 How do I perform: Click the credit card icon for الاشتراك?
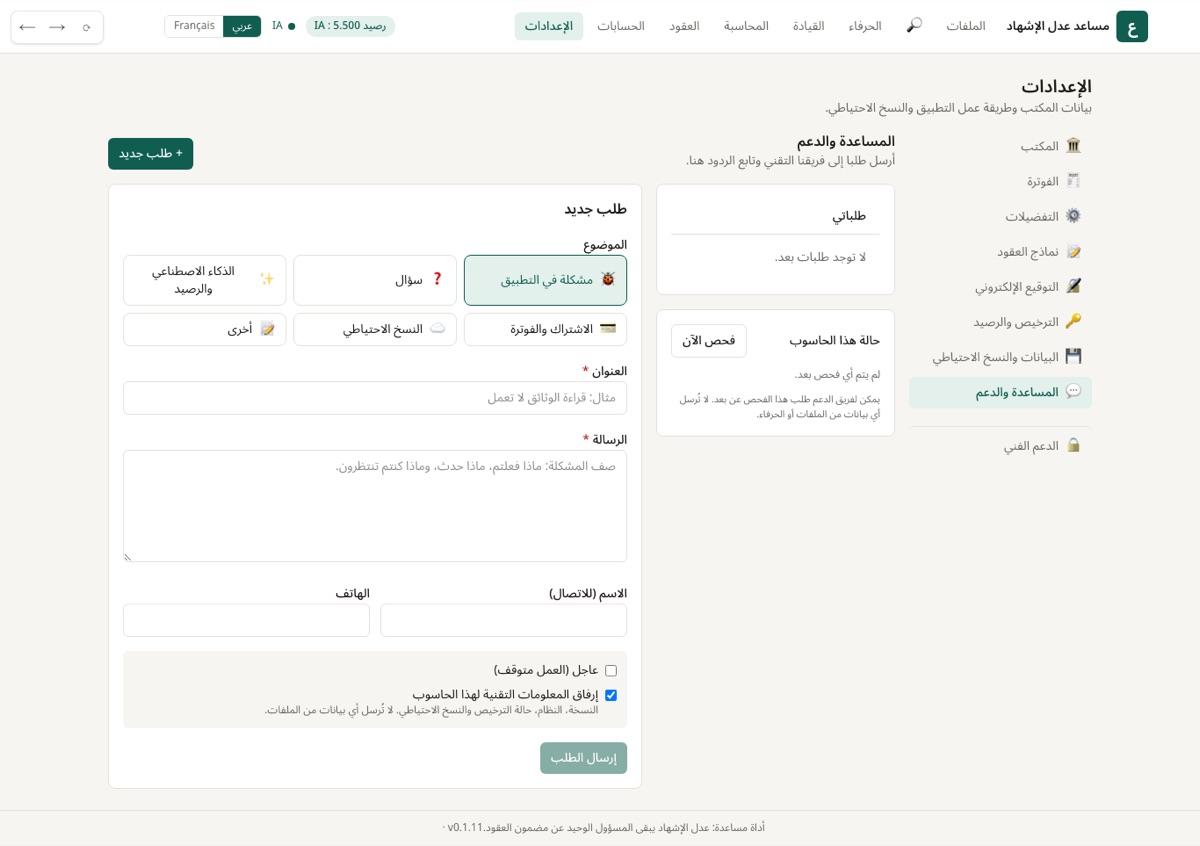pyautogui.click(x=607, y=329)
